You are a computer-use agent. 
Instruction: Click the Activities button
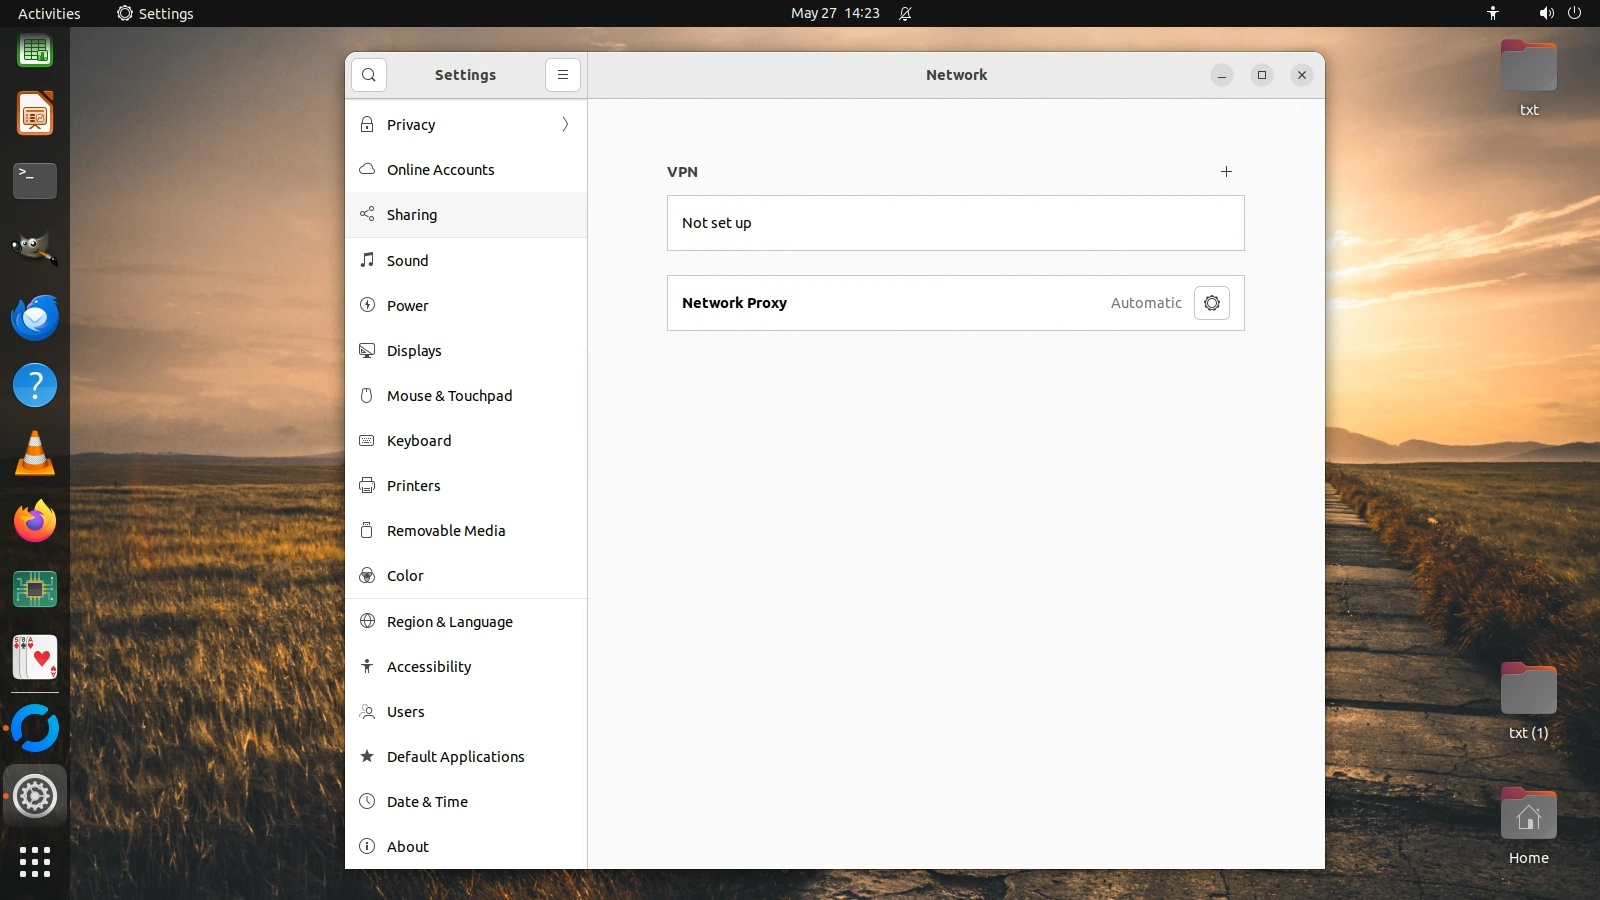(49, 13)
